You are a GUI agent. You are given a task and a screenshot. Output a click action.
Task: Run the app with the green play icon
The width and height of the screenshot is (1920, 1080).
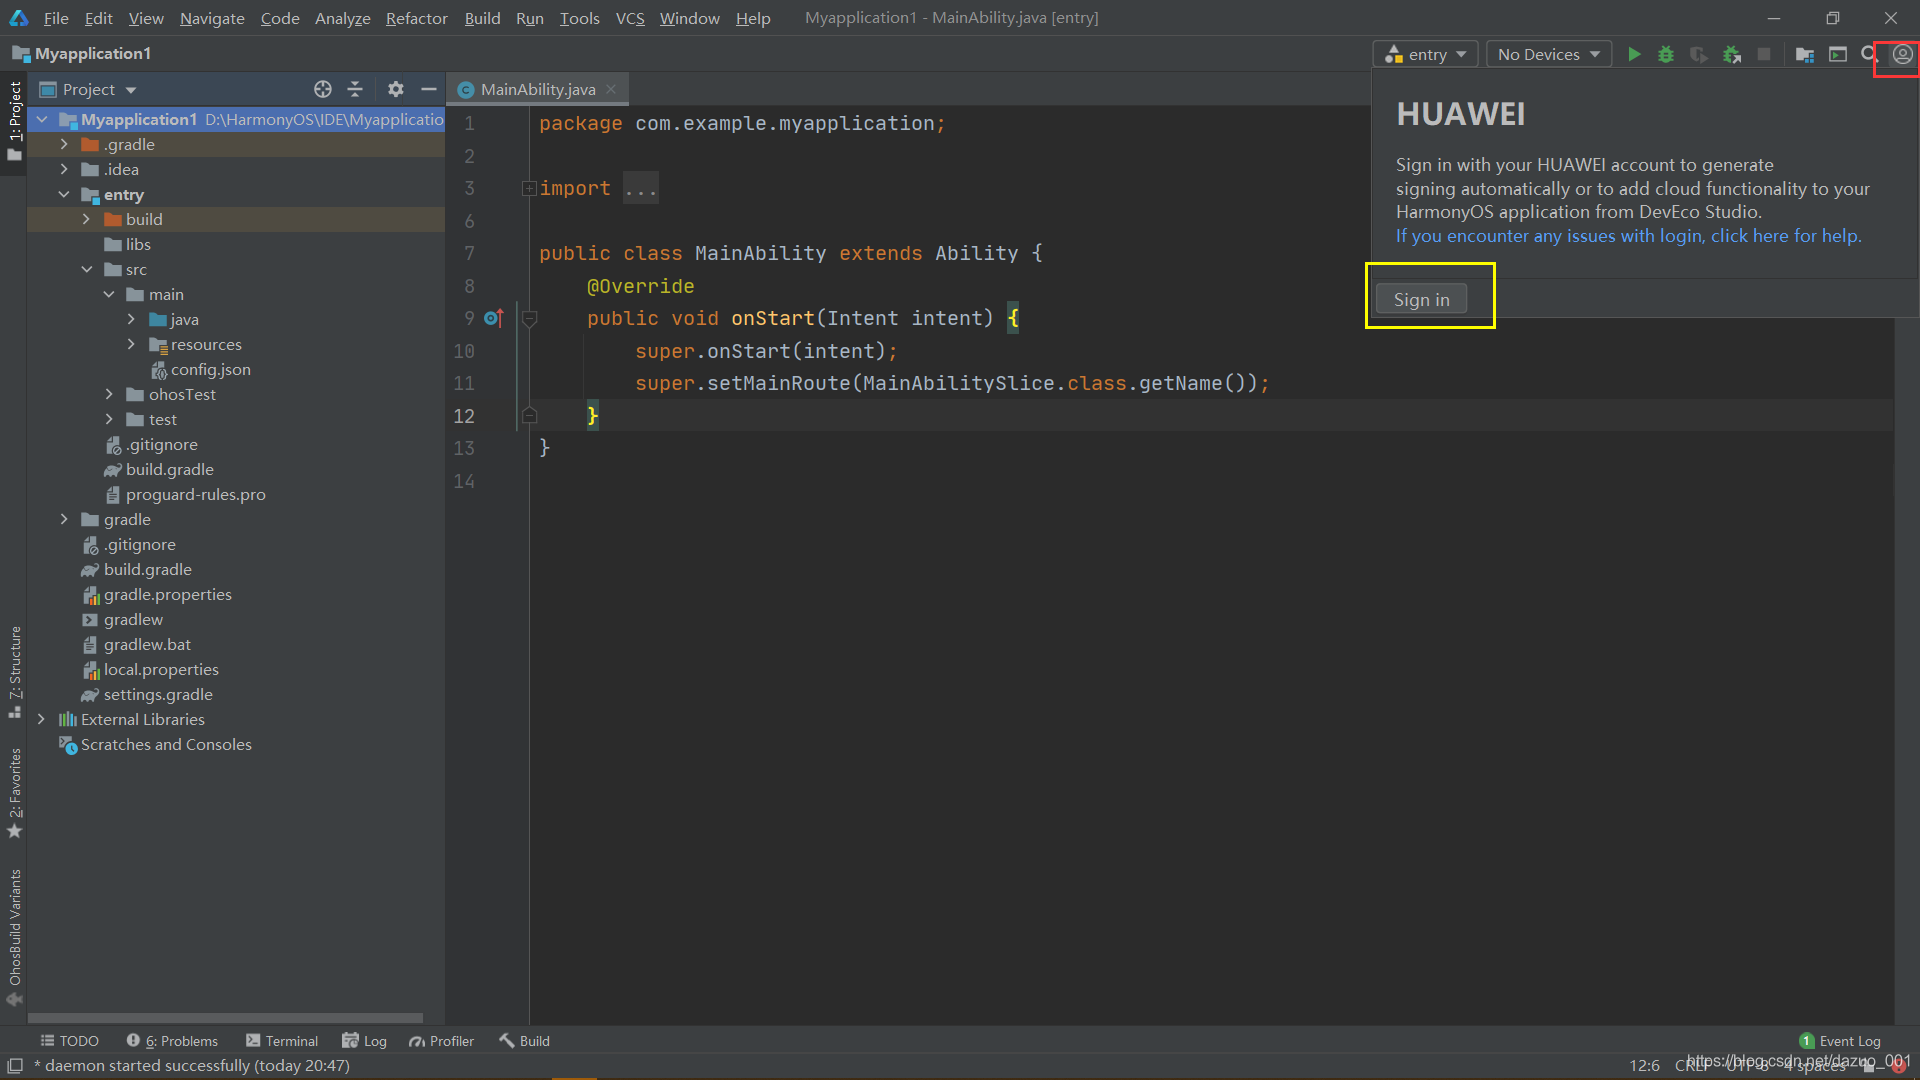[1634, 54]
